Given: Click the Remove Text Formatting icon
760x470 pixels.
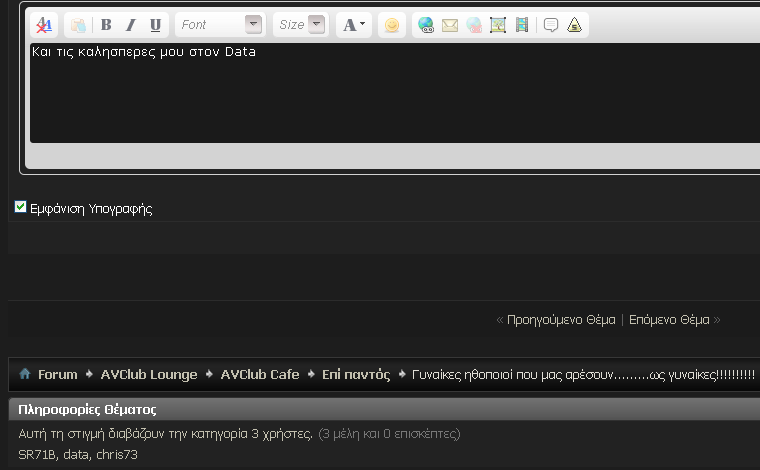Looking at the screenshot, I should coord(45,25).
